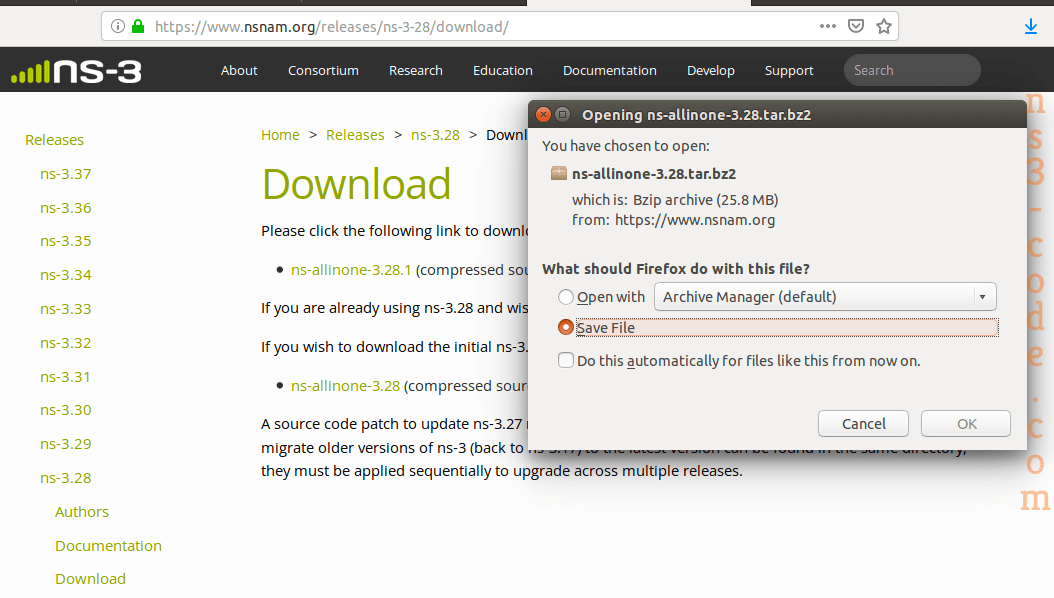The width and height of the screenshot is (1054, 598).
Task: Click the Search field in the header
Action: 912,70
